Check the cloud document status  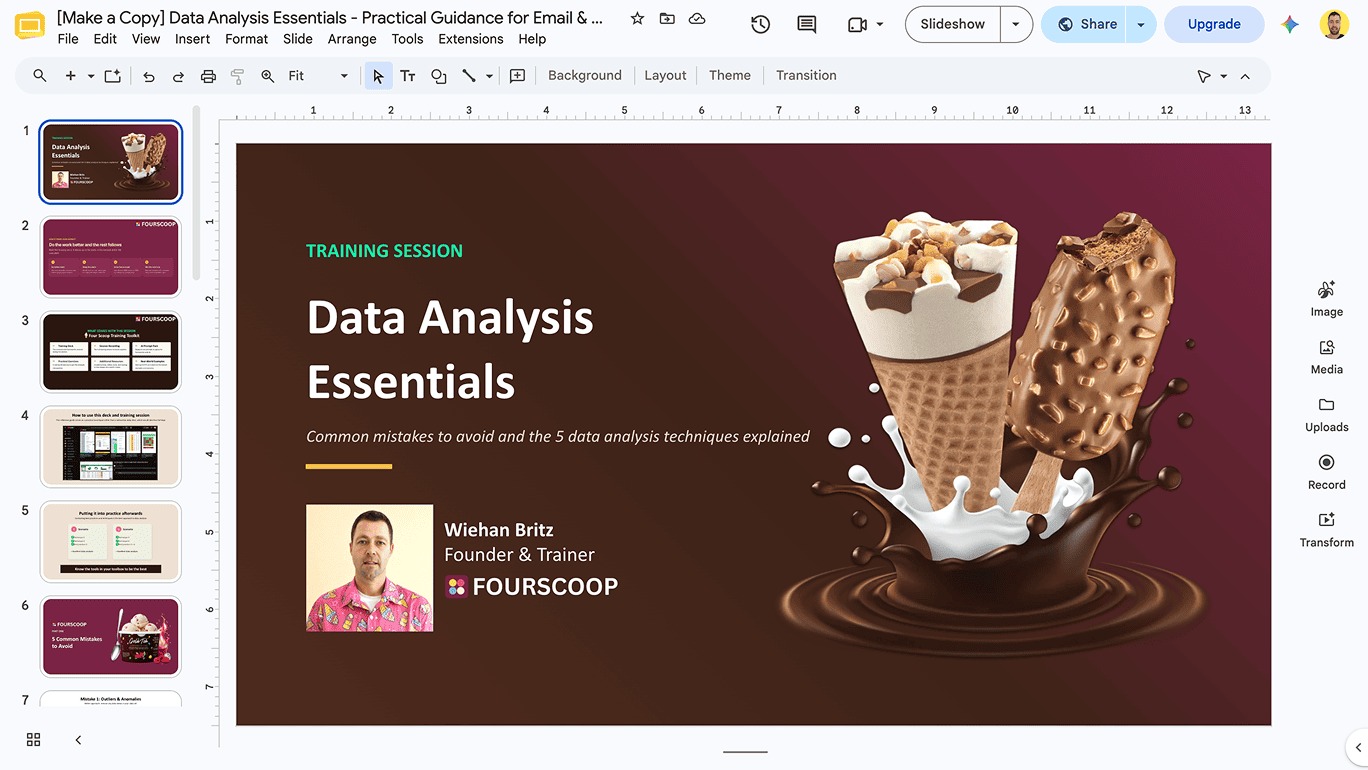click(697, 19)
